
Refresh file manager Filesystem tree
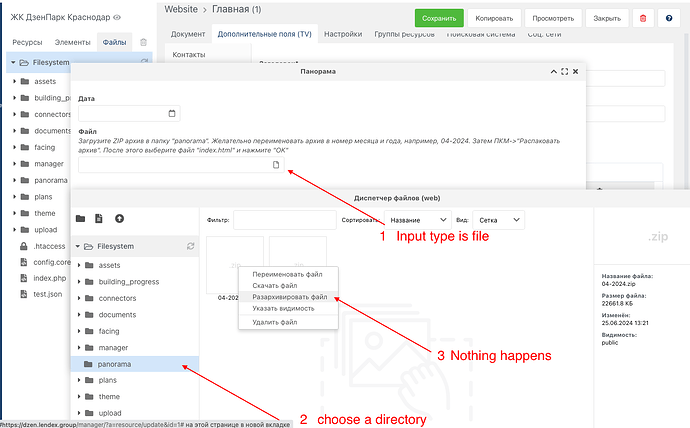point(191,246)
